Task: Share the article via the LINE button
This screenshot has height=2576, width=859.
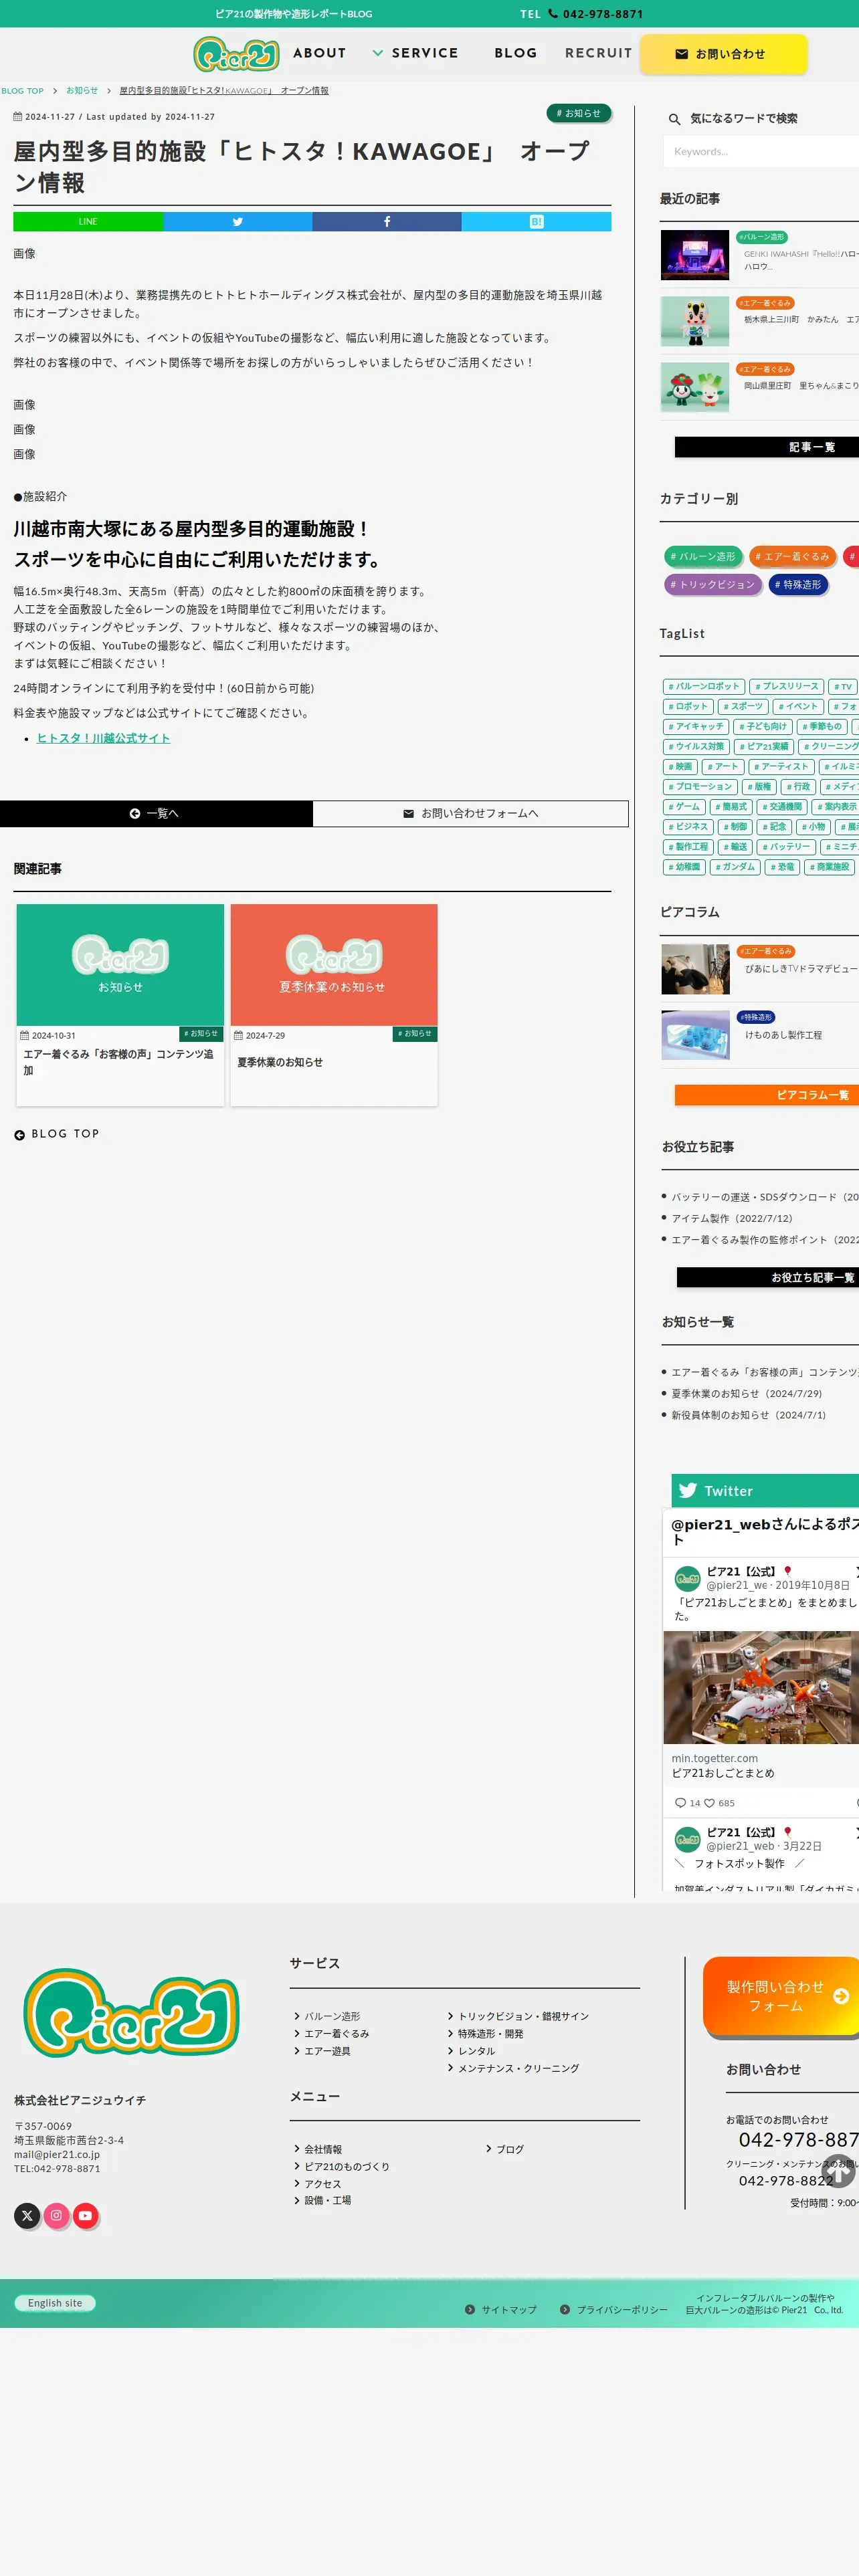Action: tap(88, 222)
